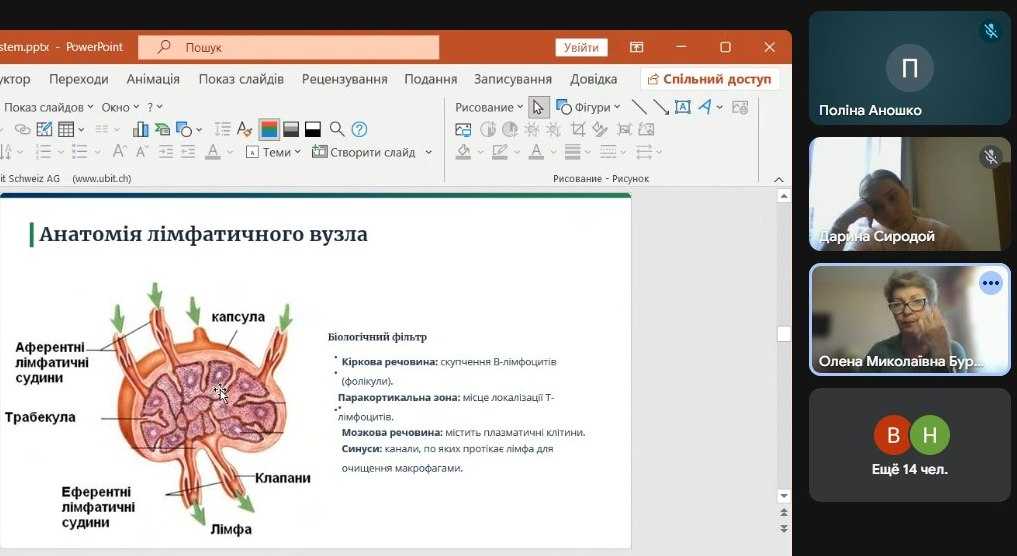Click the Пошук search field
This screenshot has width=1017, height=556.
[x=288, y=47]
